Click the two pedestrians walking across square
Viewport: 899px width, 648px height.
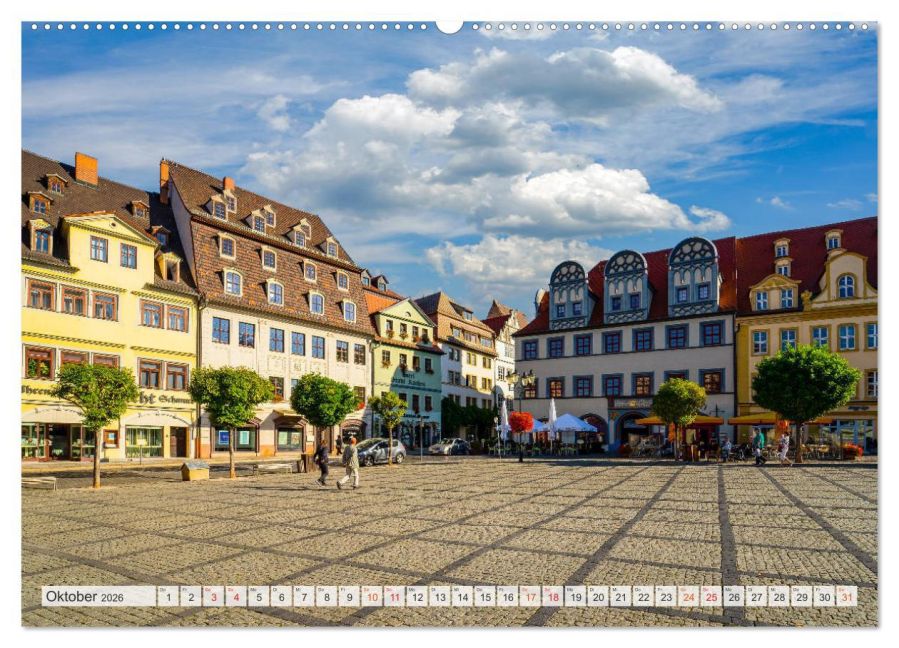pyautogui.click(x=337, y=463)
